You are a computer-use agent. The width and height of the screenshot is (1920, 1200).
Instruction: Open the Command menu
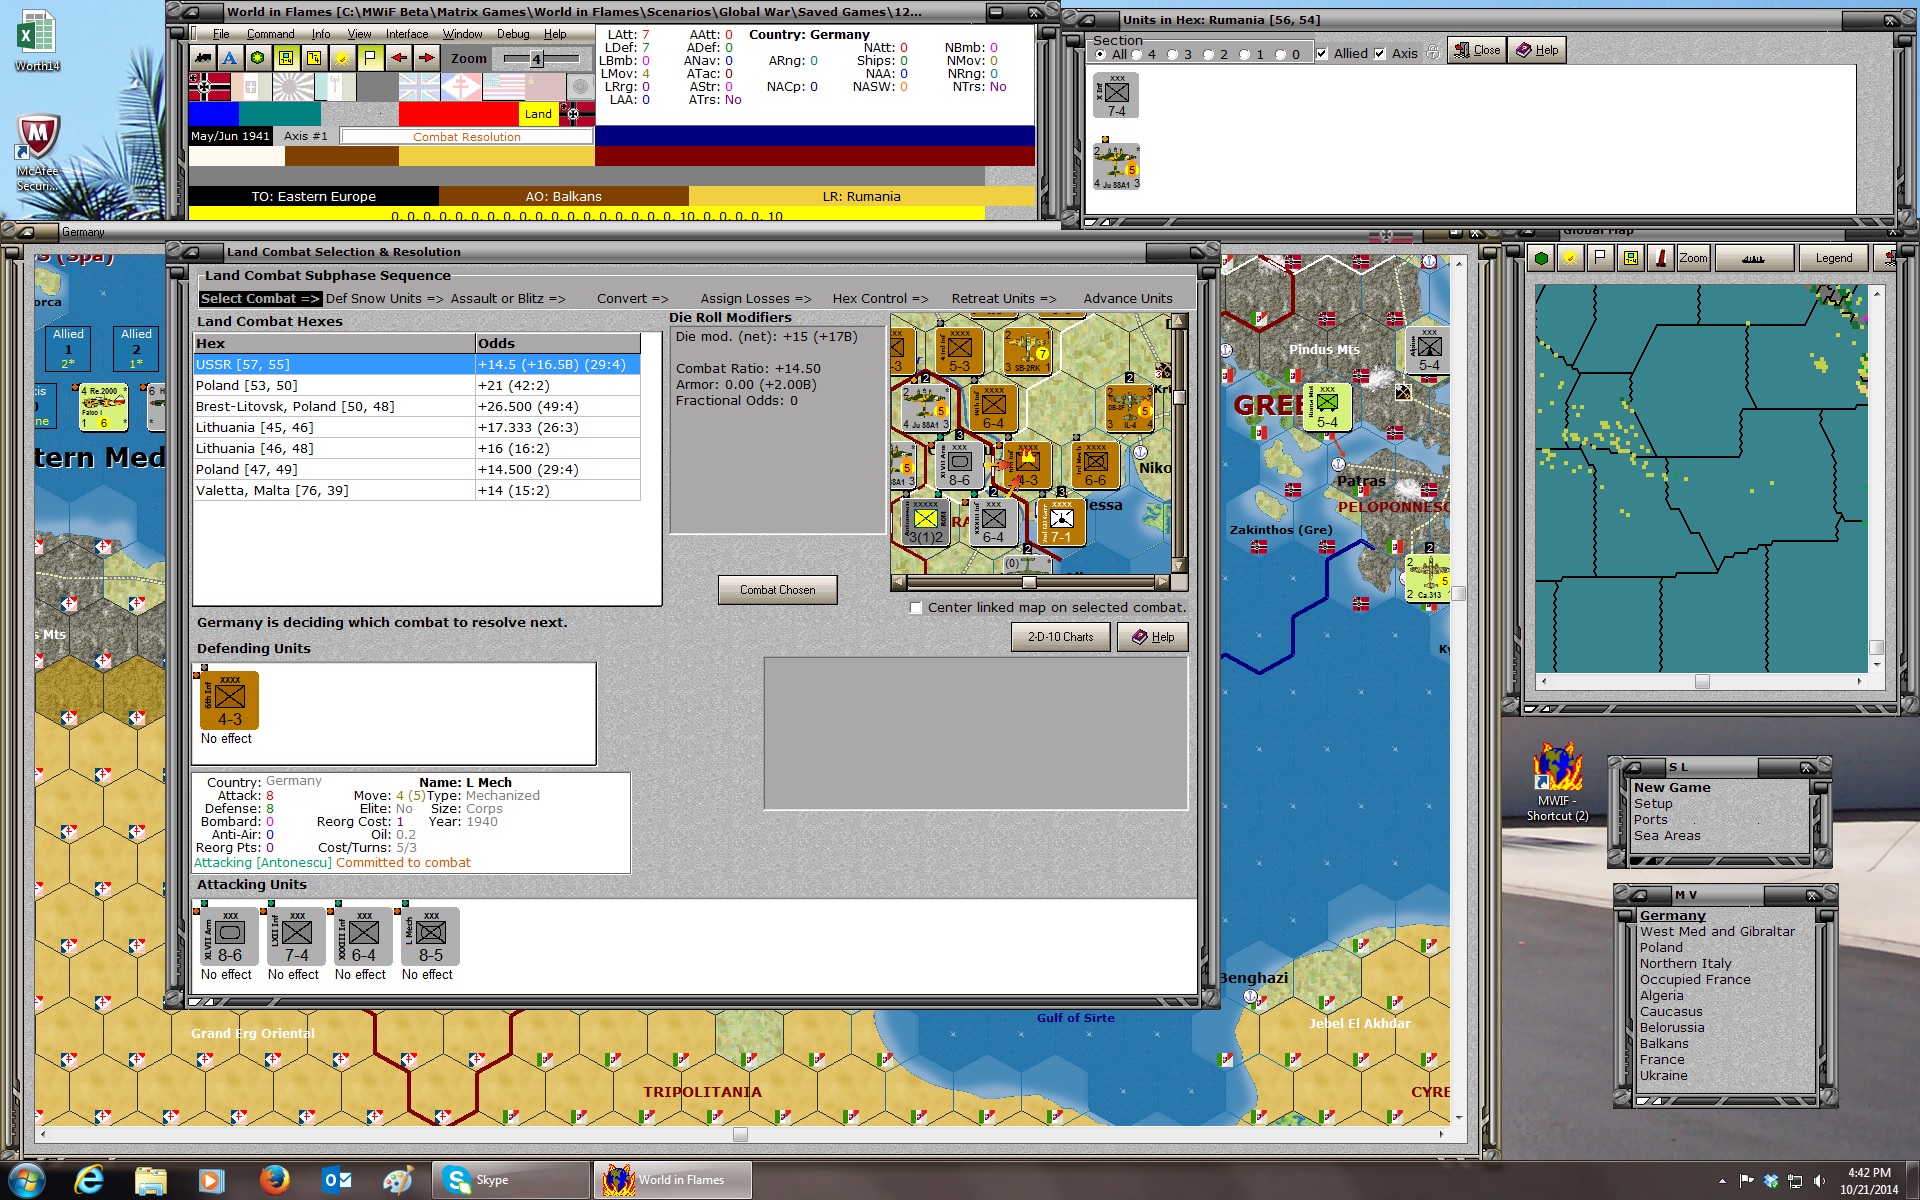270,34
